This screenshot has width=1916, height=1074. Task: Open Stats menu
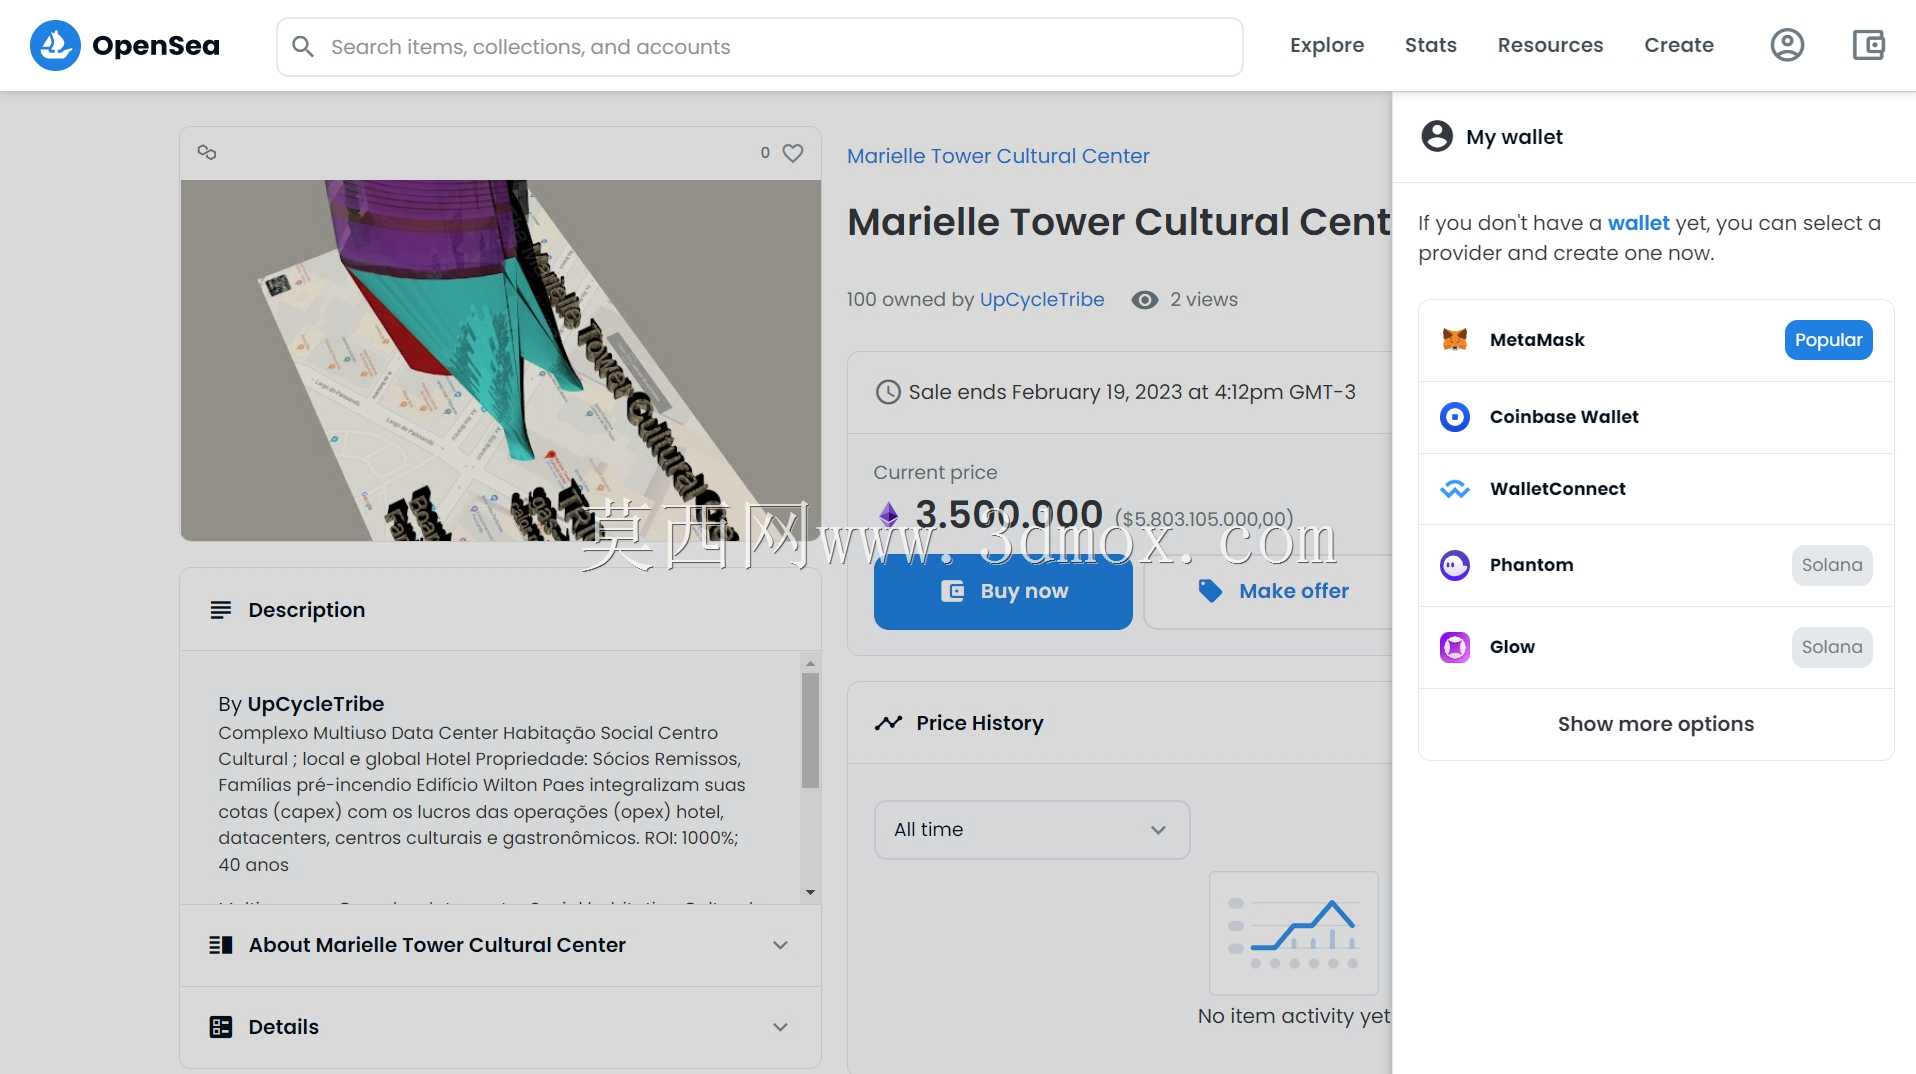[x=1431, y=45]
